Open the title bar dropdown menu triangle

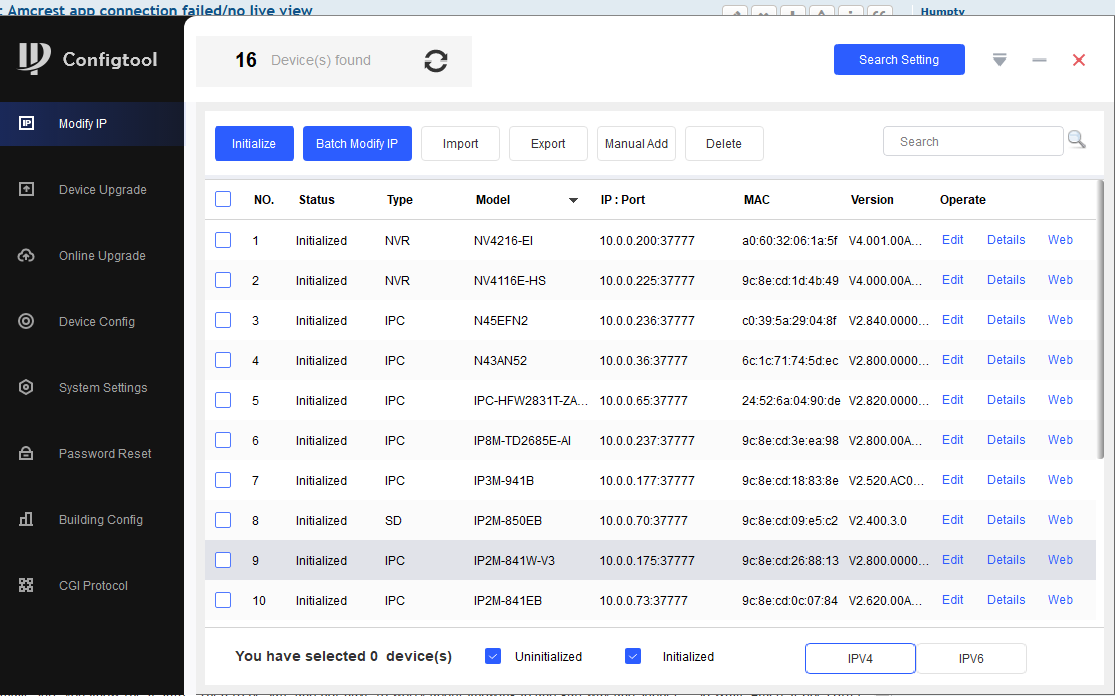click(x=1000, y=60)
